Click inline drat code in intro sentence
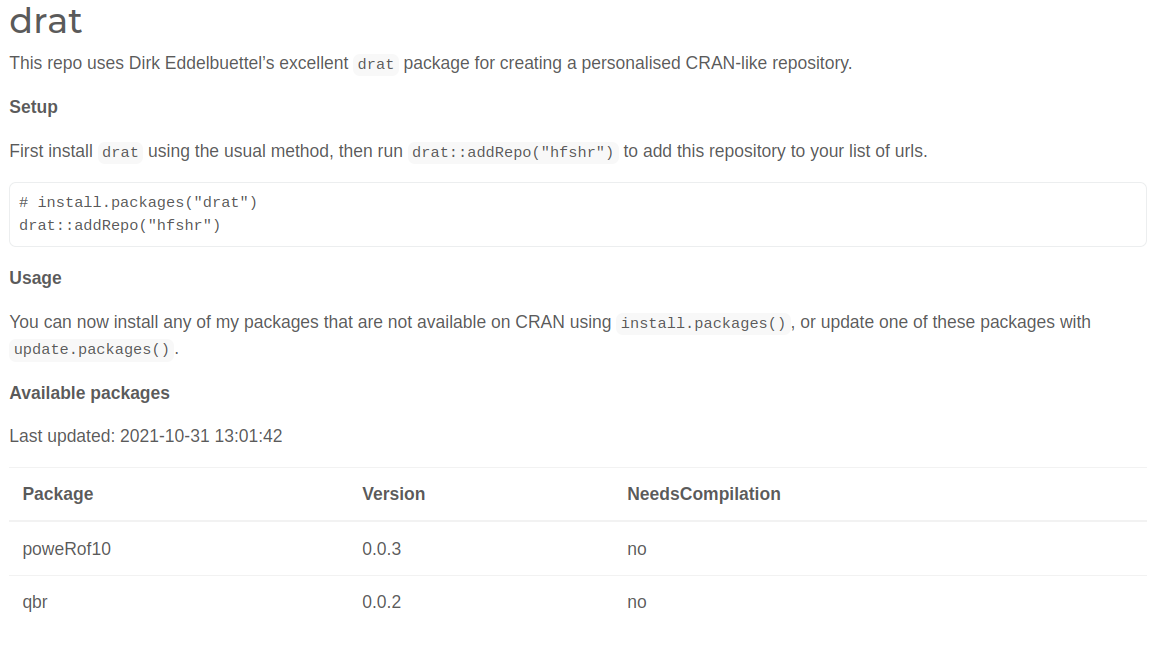 pyautogui.click(x=375, y=65)
